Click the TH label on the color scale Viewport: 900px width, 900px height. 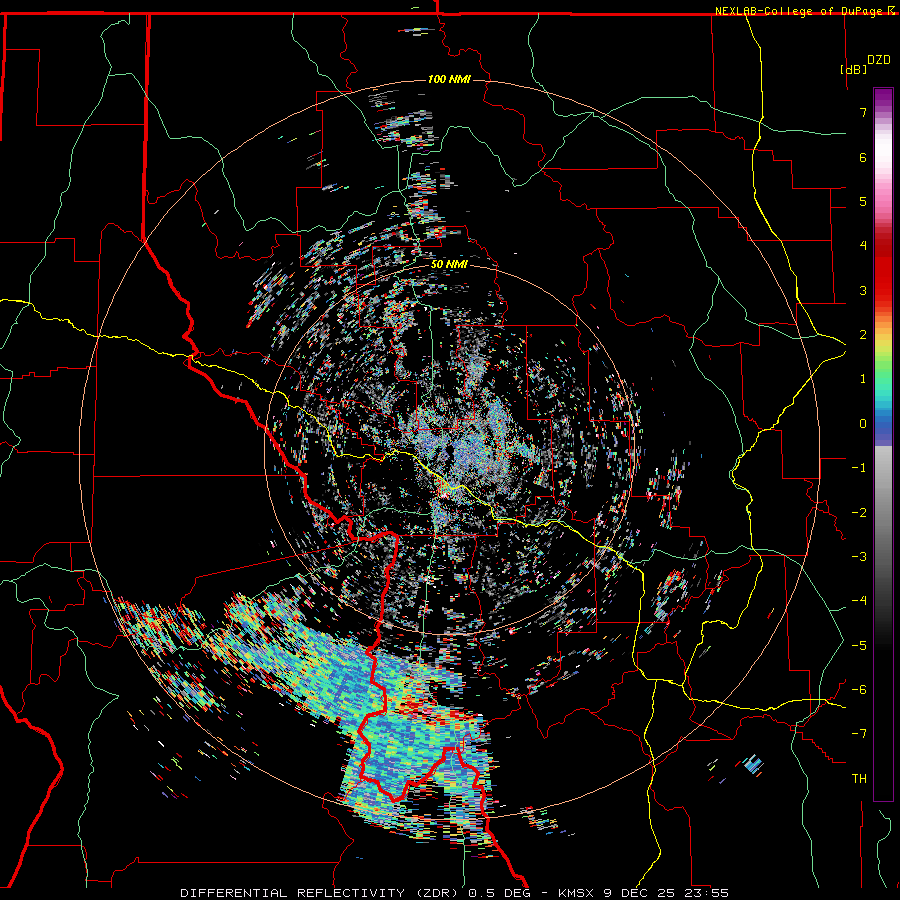[859, 779]
